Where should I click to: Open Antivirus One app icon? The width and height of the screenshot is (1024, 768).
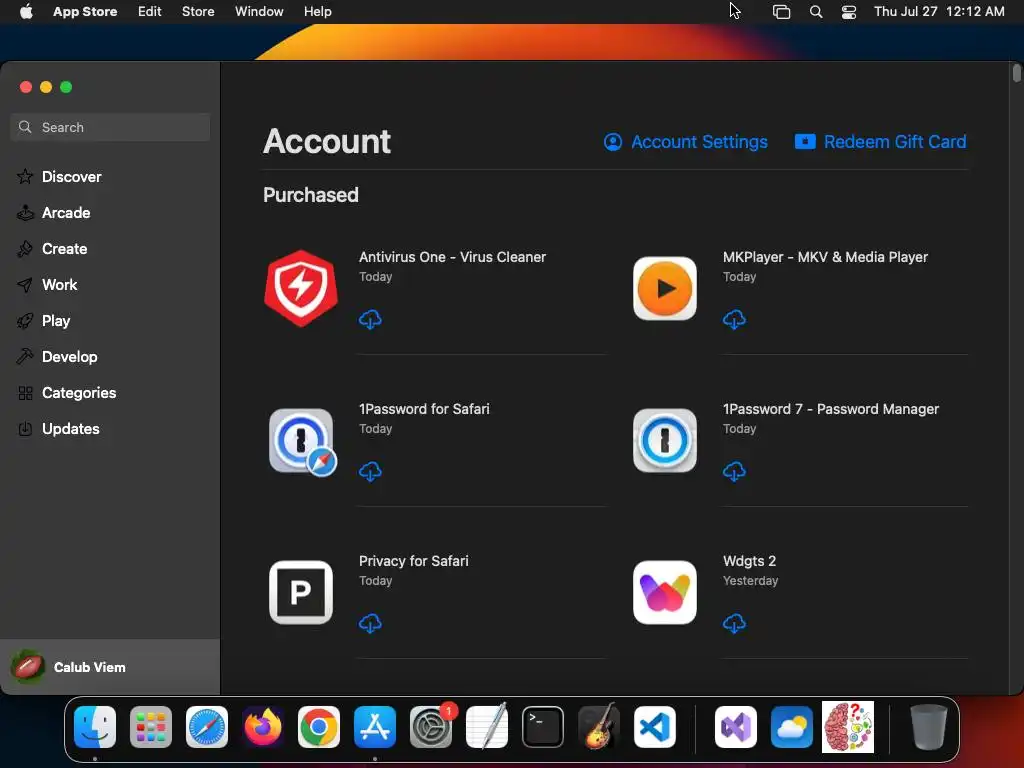301,288
